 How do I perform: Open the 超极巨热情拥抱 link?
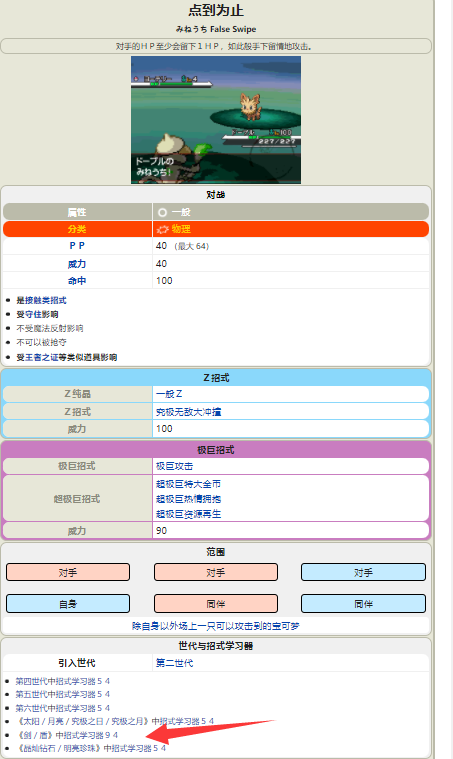188,499
